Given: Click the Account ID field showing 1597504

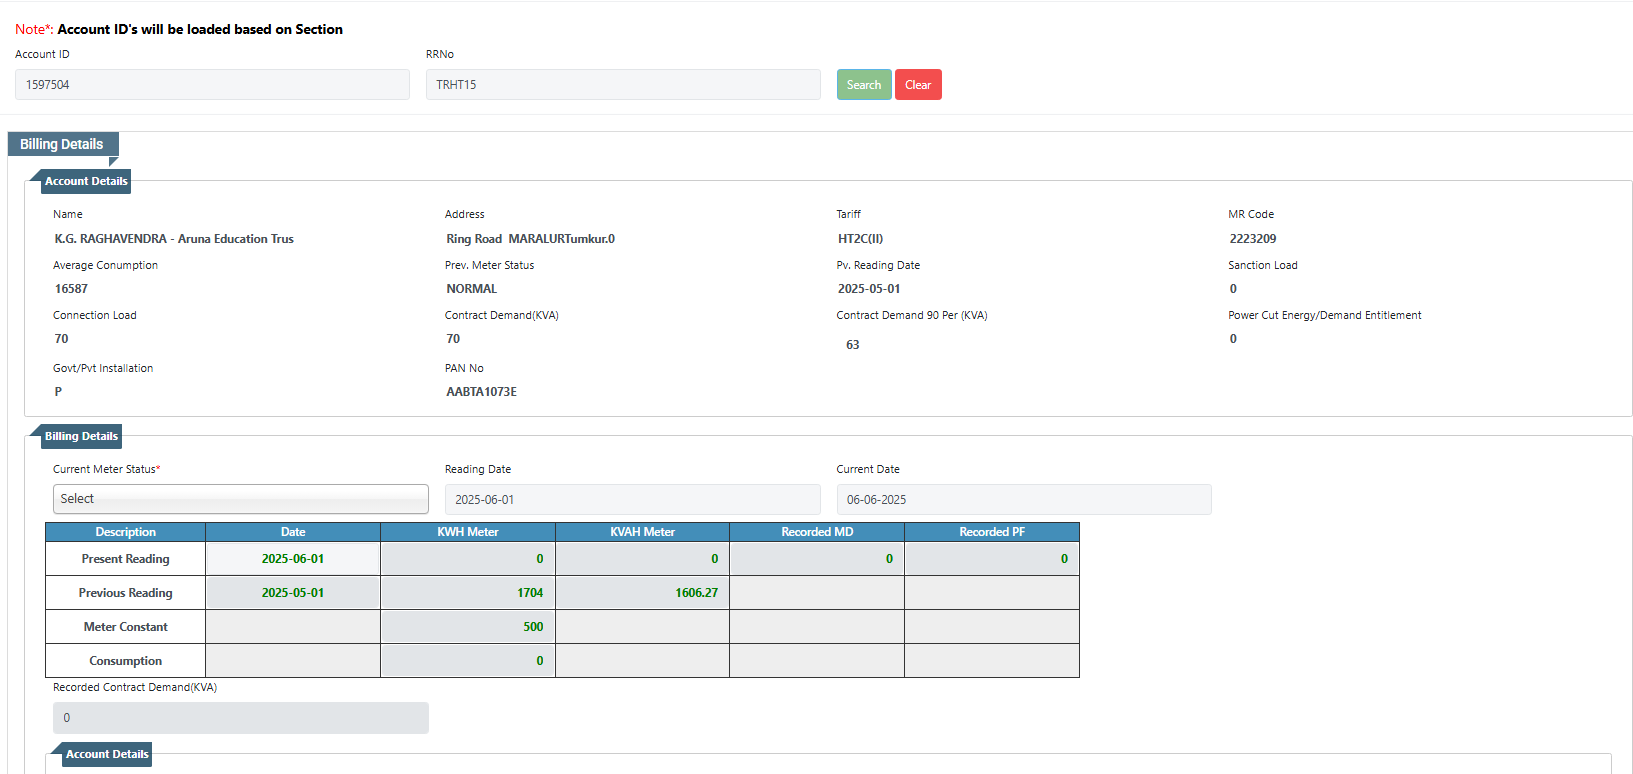Looking at the screenshot, I should (212, 85).
